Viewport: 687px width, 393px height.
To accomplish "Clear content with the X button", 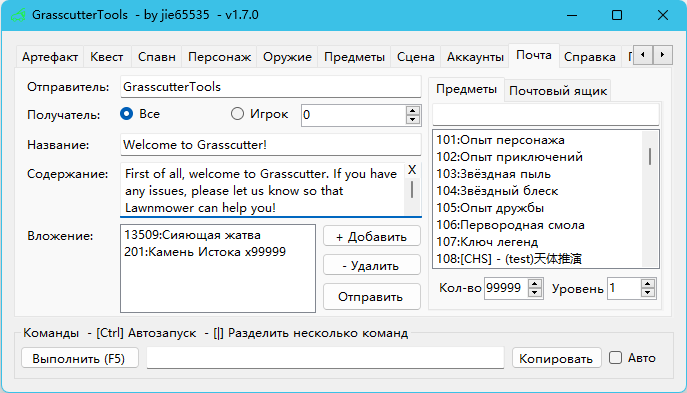I will click(x=412, y=170).
